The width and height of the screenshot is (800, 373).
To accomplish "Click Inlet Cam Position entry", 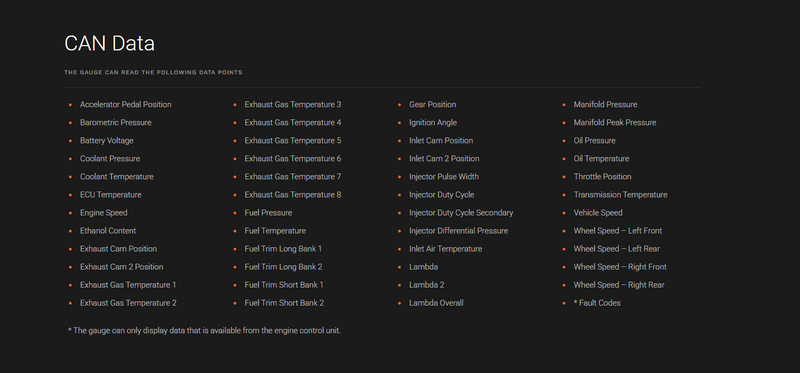I will point(441,141).
